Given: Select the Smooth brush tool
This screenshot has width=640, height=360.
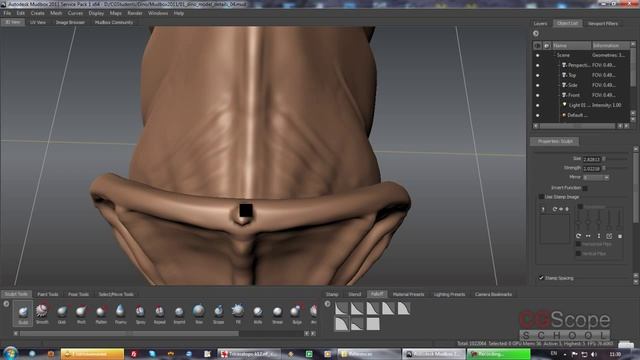Looking at the screenshot, I should pyautogui.click(x=42, y=313).
